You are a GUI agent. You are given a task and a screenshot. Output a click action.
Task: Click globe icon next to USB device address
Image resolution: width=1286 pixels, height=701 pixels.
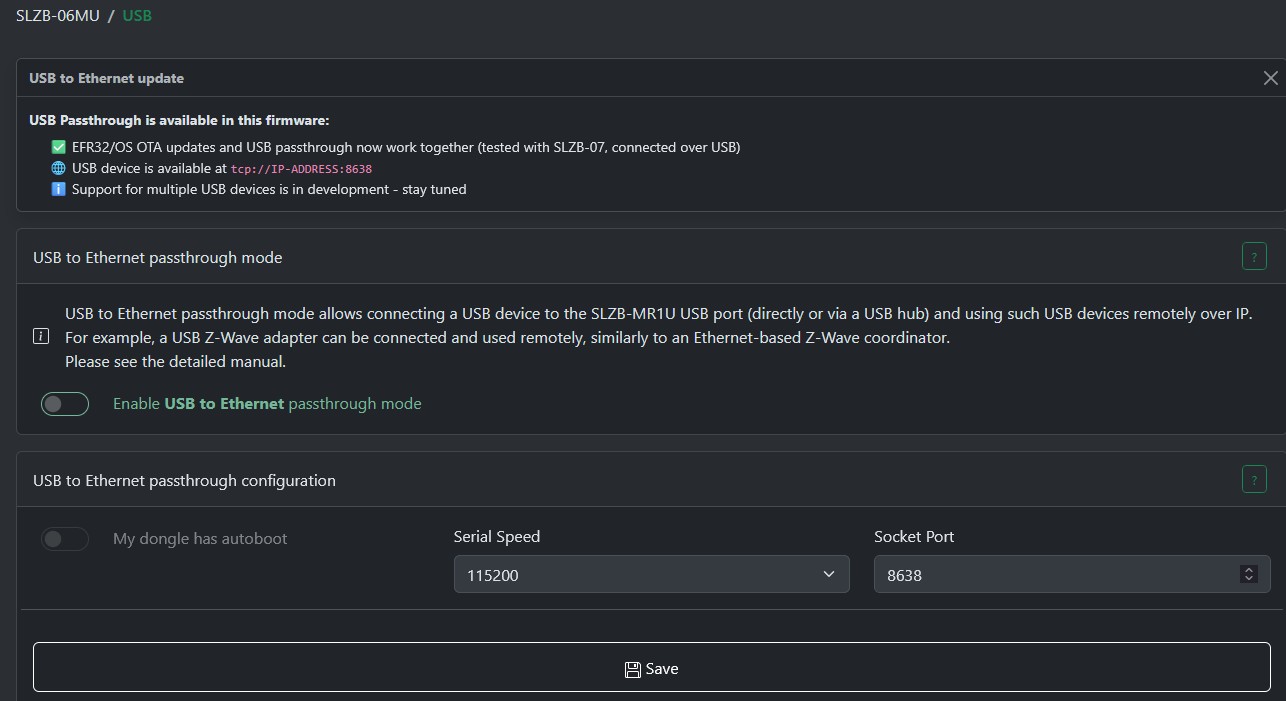[x=59, y=168]
